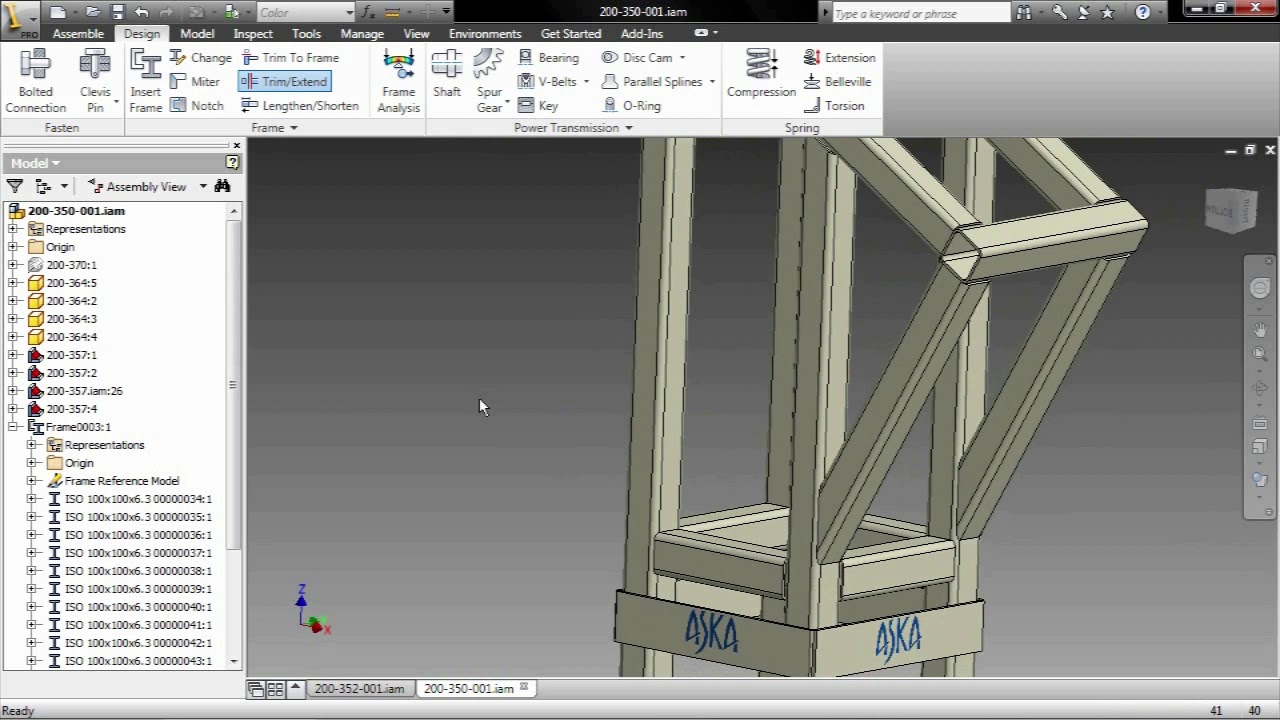Viewport: 1280px width, 720px height.
Task: Open the Disc Cam dropdown arrow
Action: [x=682, y=58]
